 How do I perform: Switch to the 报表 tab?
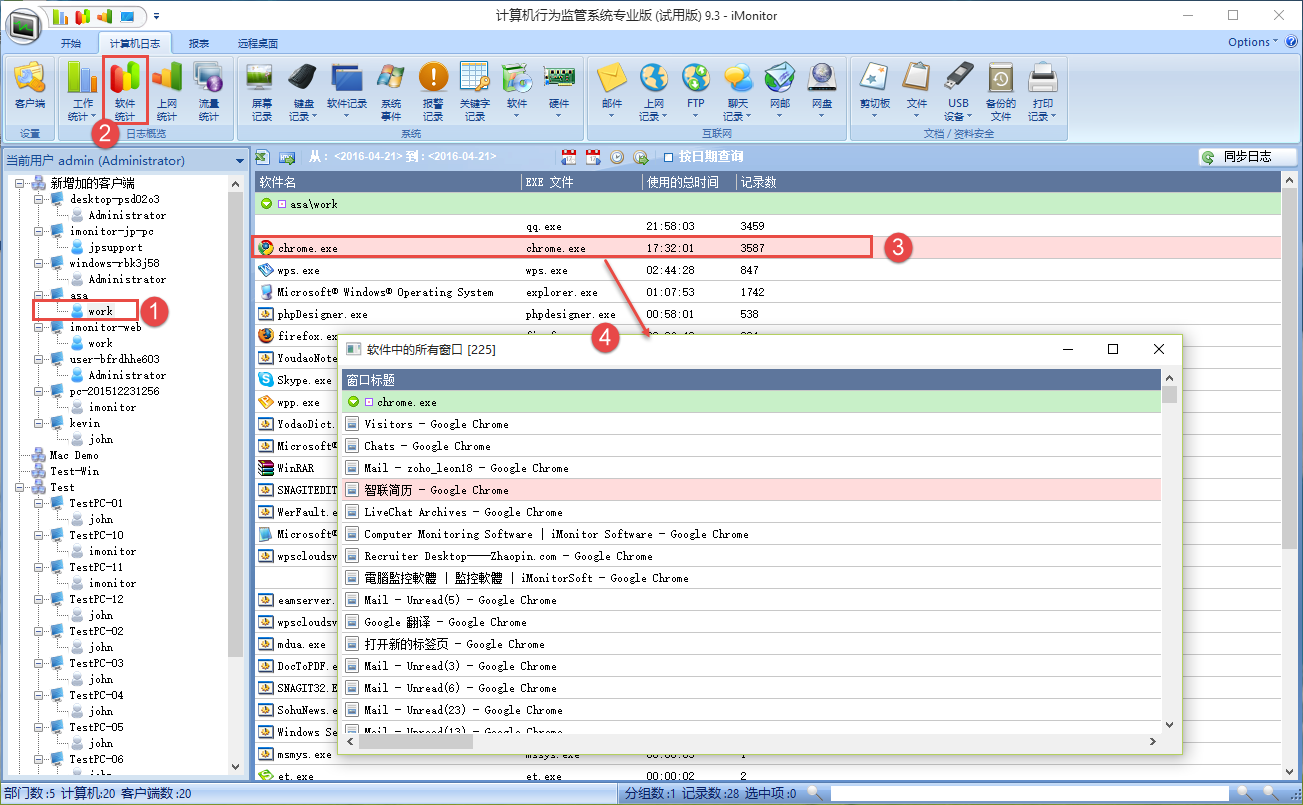coord(200,43)
